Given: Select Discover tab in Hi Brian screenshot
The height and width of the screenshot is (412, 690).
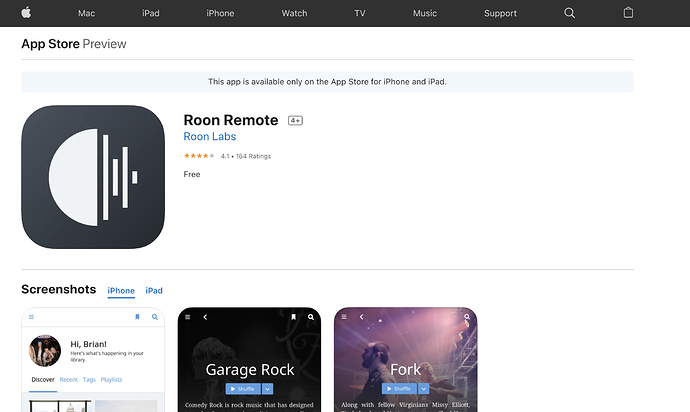Looking at the screenshot, I should pos(43,380).
